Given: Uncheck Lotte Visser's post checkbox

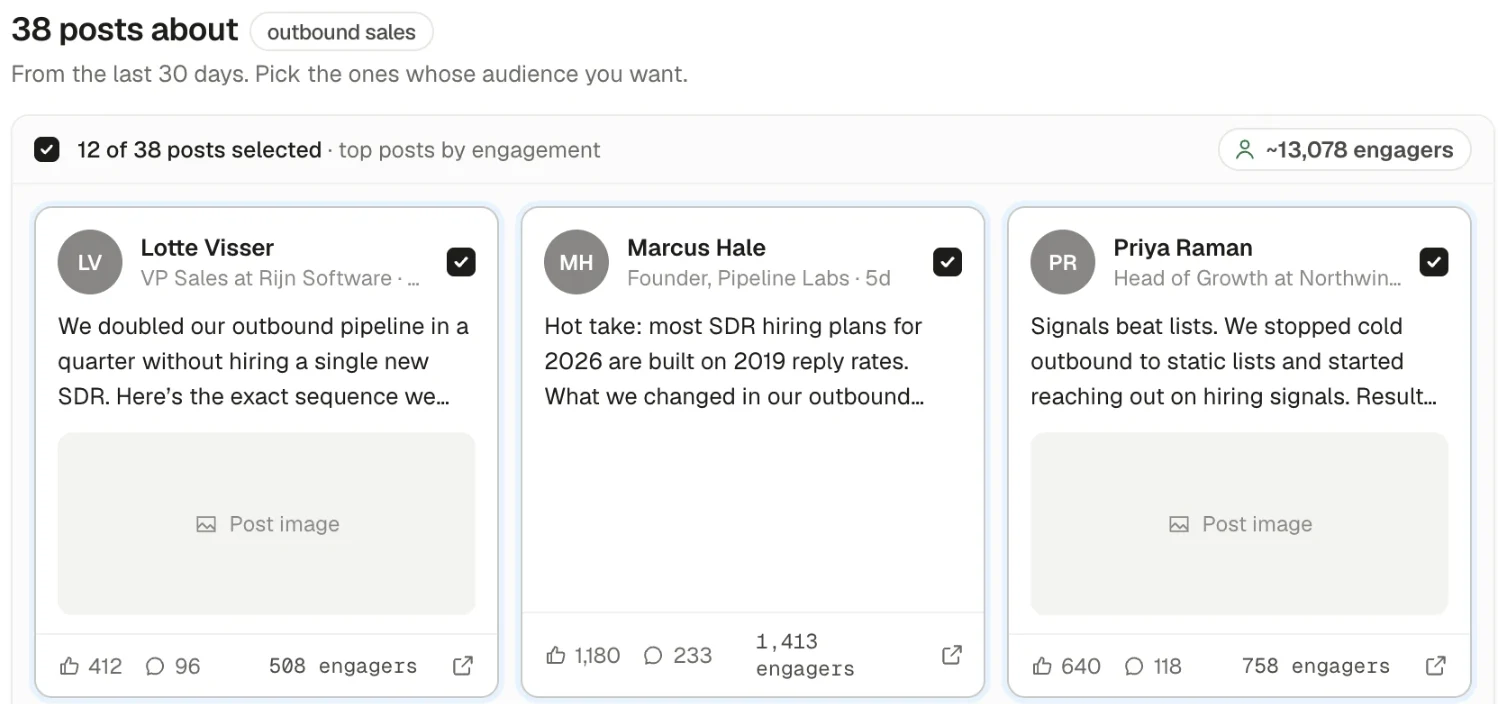Looking at the screenshot, I should (461, 262).
